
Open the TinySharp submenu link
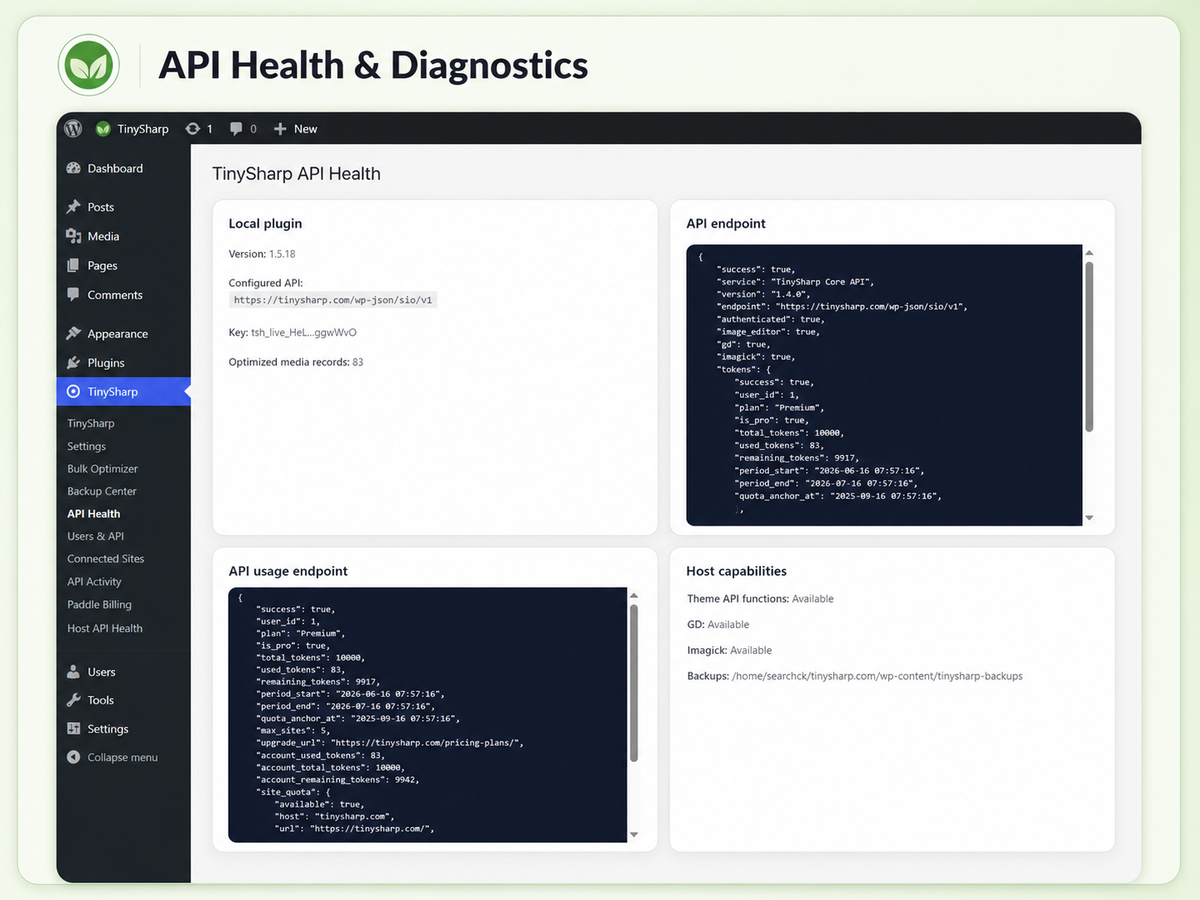pyautogui.click(x=91, y=424)
